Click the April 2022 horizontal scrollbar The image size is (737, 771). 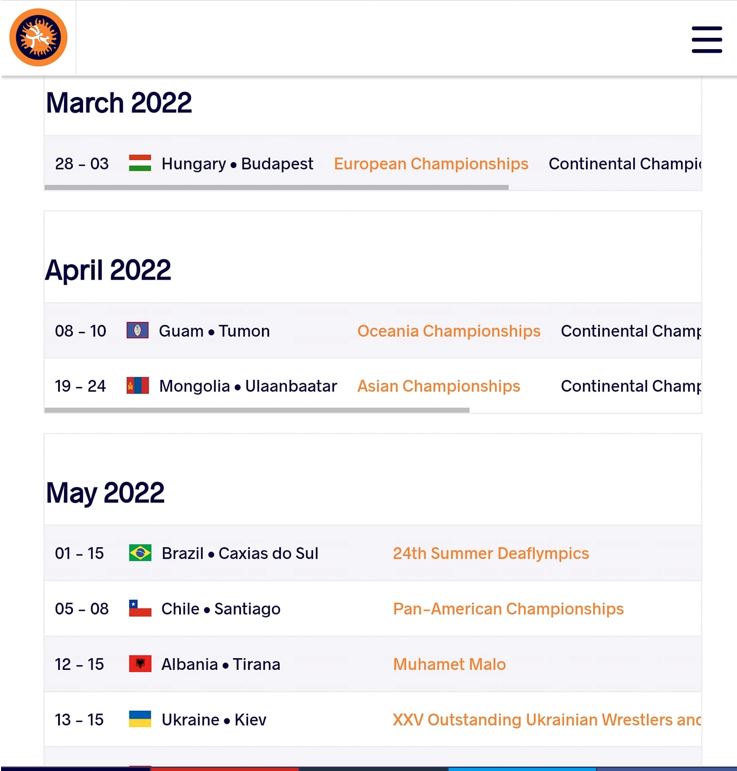click(257, 410)
